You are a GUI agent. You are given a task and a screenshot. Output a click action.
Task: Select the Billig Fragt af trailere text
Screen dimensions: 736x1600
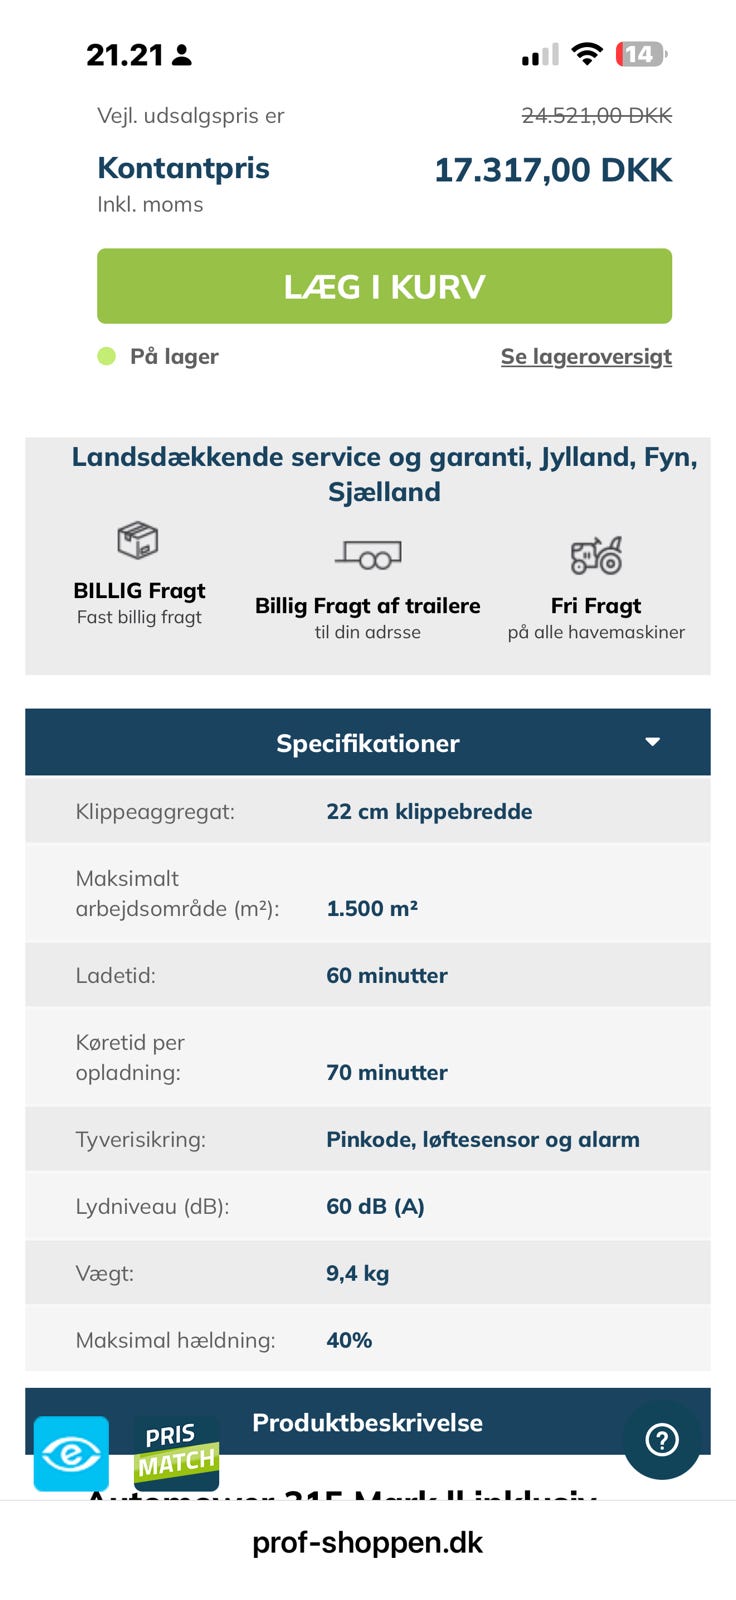(368, 606)
